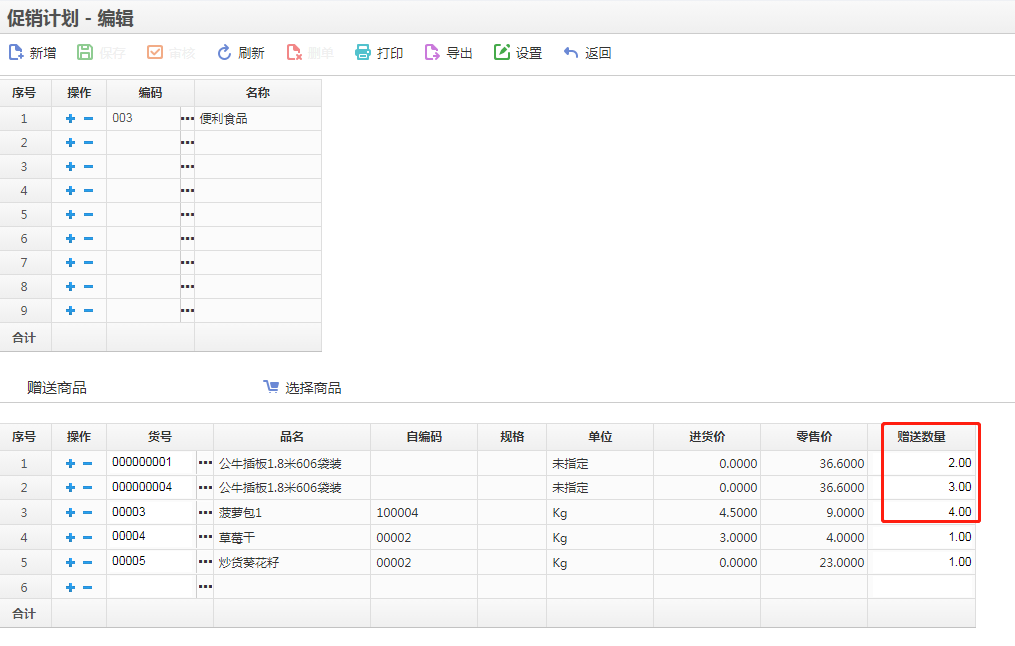This screenshot has height=646, width=1015.
Task: Remove 炒货葵花籽 row with minus icon
Action: pos(87,562)
